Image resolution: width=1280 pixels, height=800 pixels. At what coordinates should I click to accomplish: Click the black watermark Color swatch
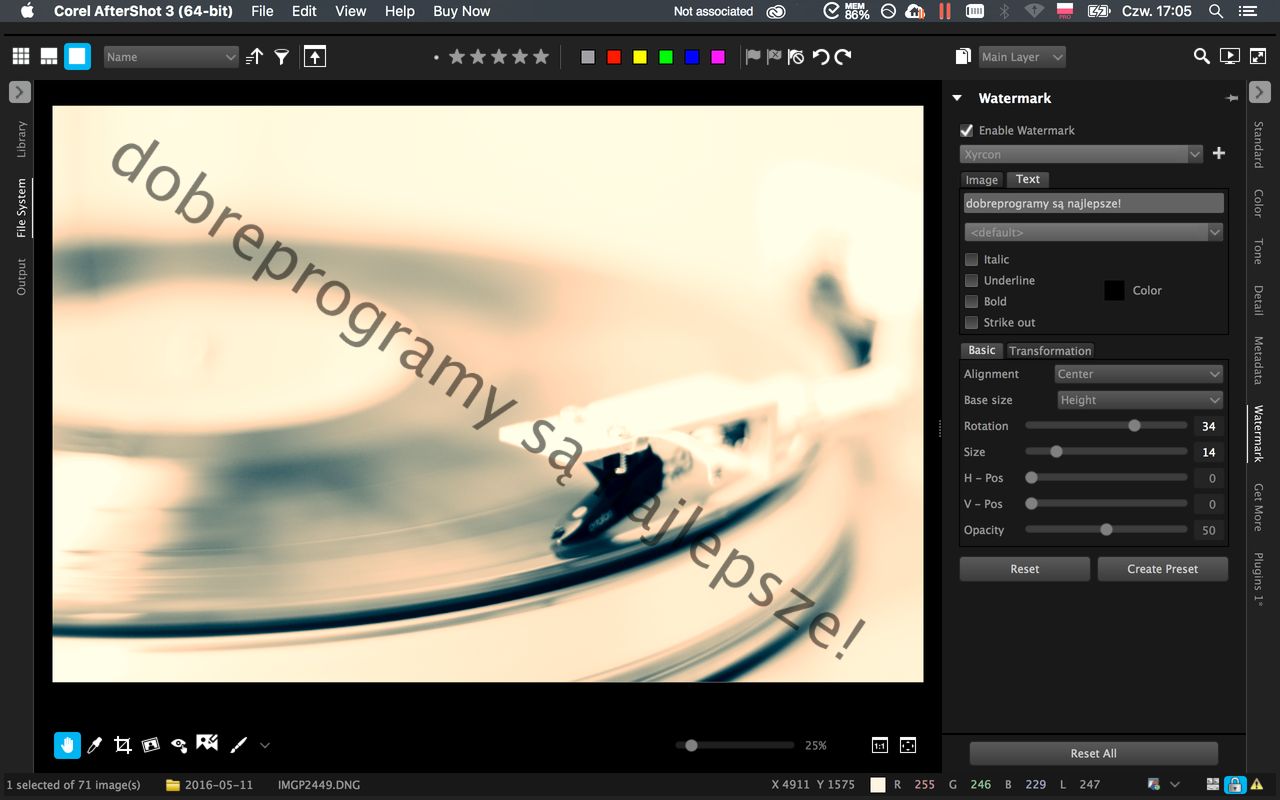pyautogui.click(x=1114, y=291)
